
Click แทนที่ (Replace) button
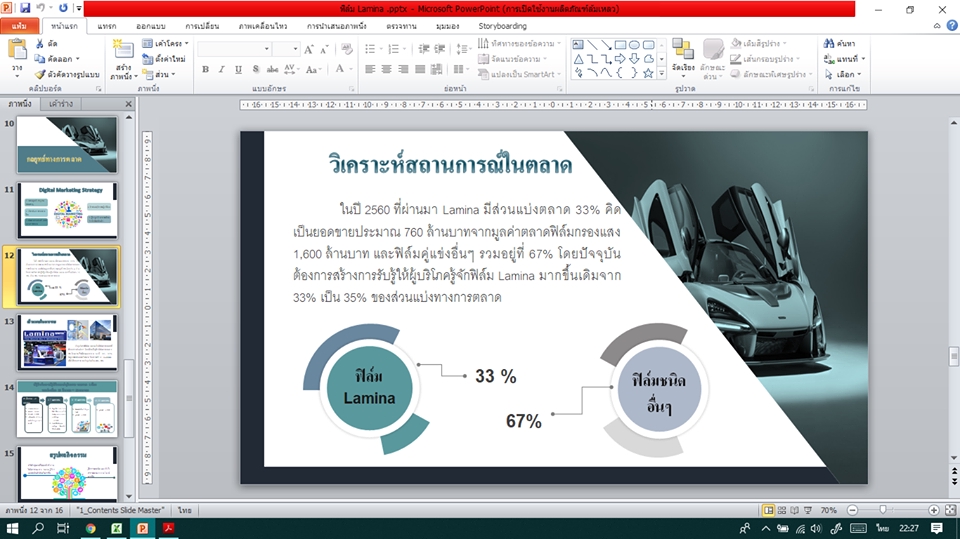tap(844, 59)
